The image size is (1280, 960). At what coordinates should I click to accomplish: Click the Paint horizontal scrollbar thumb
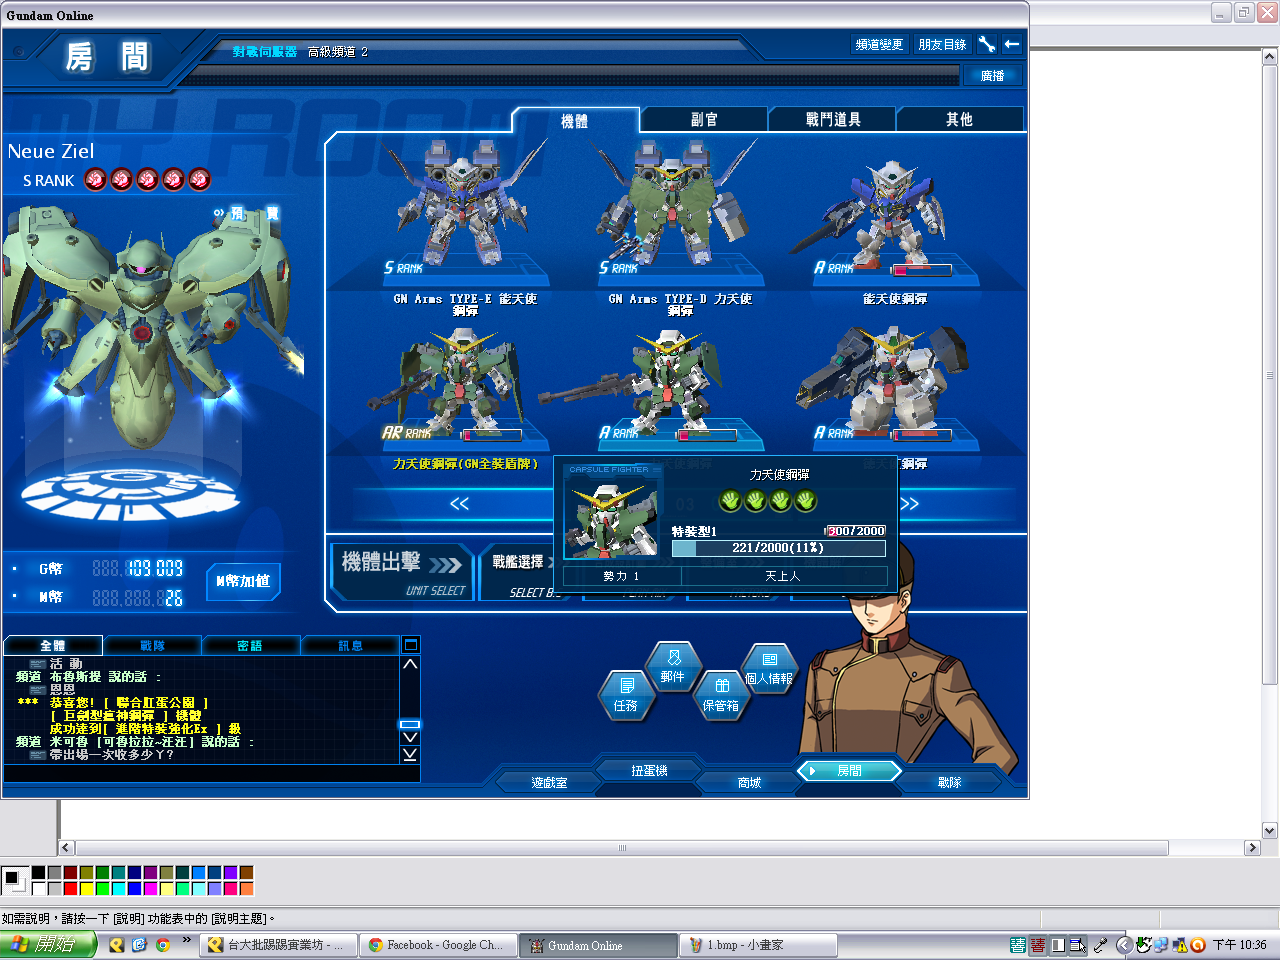tap(622, 848)
